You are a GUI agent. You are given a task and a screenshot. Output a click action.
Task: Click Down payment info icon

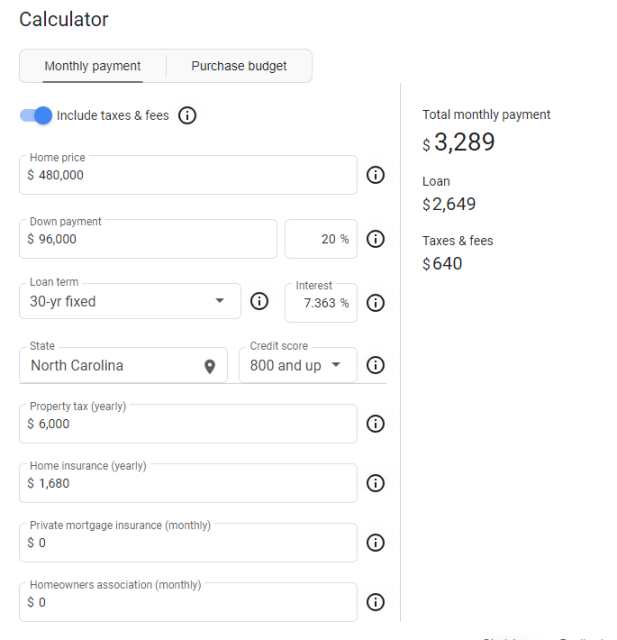click(375, 239)
